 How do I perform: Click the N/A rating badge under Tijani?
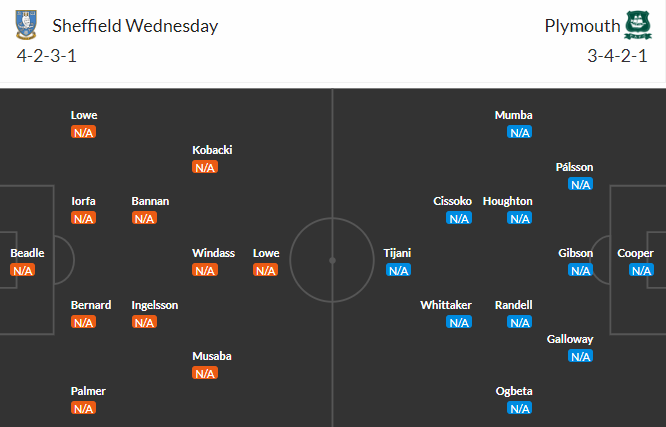tap(398, 270)
